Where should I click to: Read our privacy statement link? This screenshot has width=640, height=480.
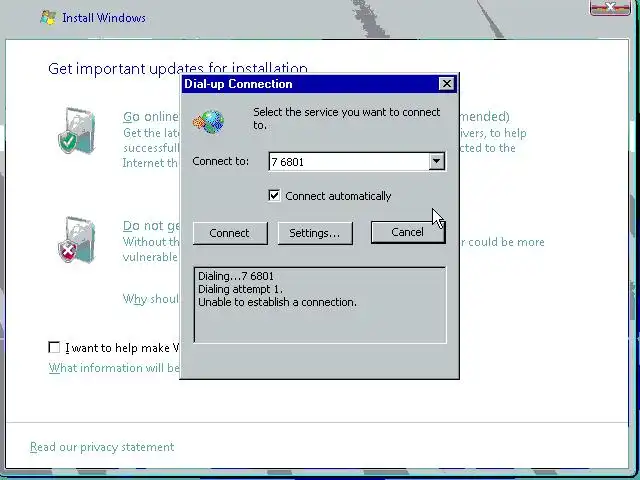tap(102, 447)
